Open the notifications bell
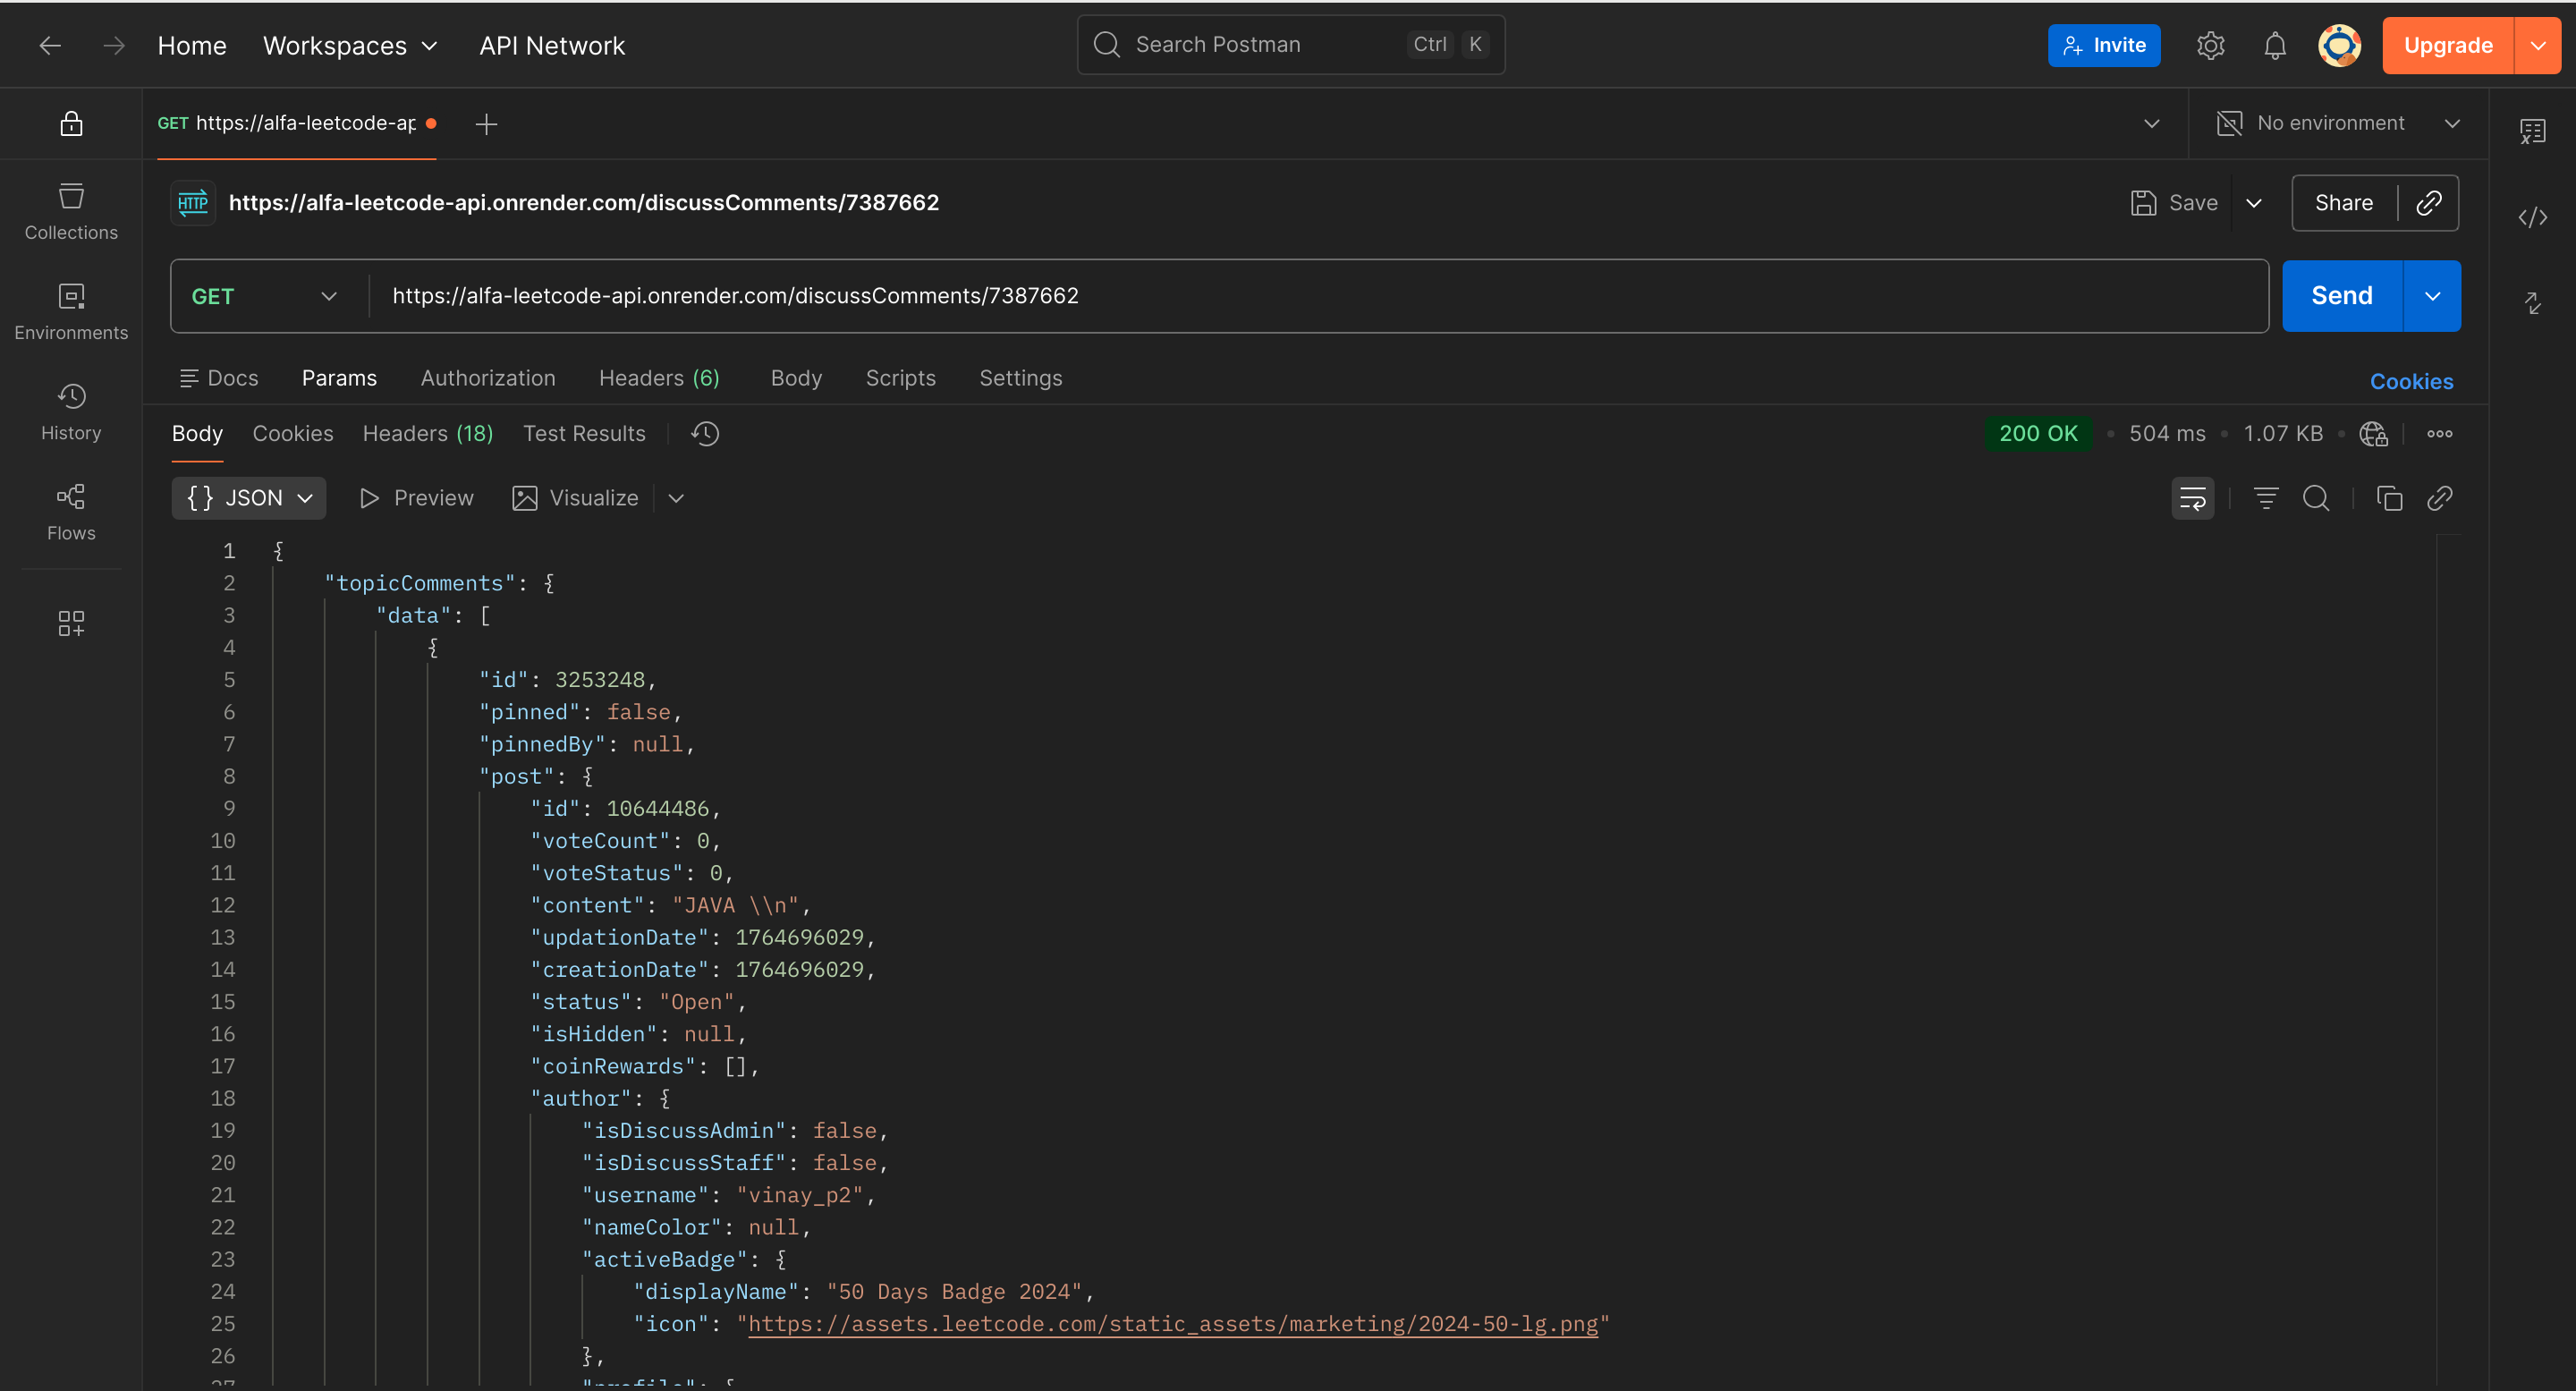The height and width of the screenshot is (1391, 2576). (x=2275, y=45)
